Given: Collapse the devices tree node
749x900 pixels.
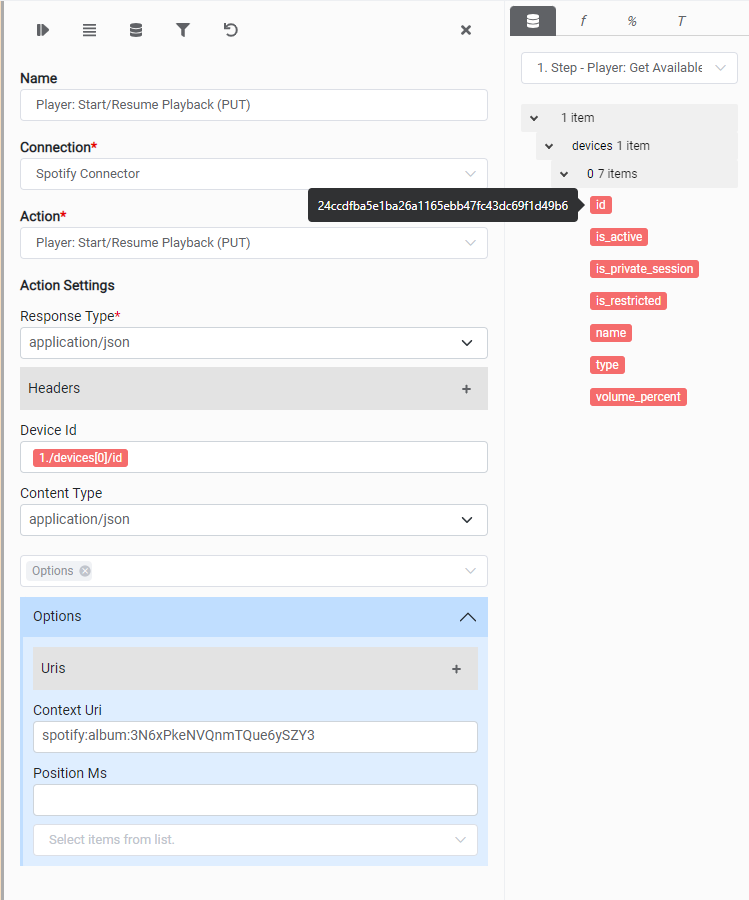Looking at the screenshot, I should click(549, 146).
